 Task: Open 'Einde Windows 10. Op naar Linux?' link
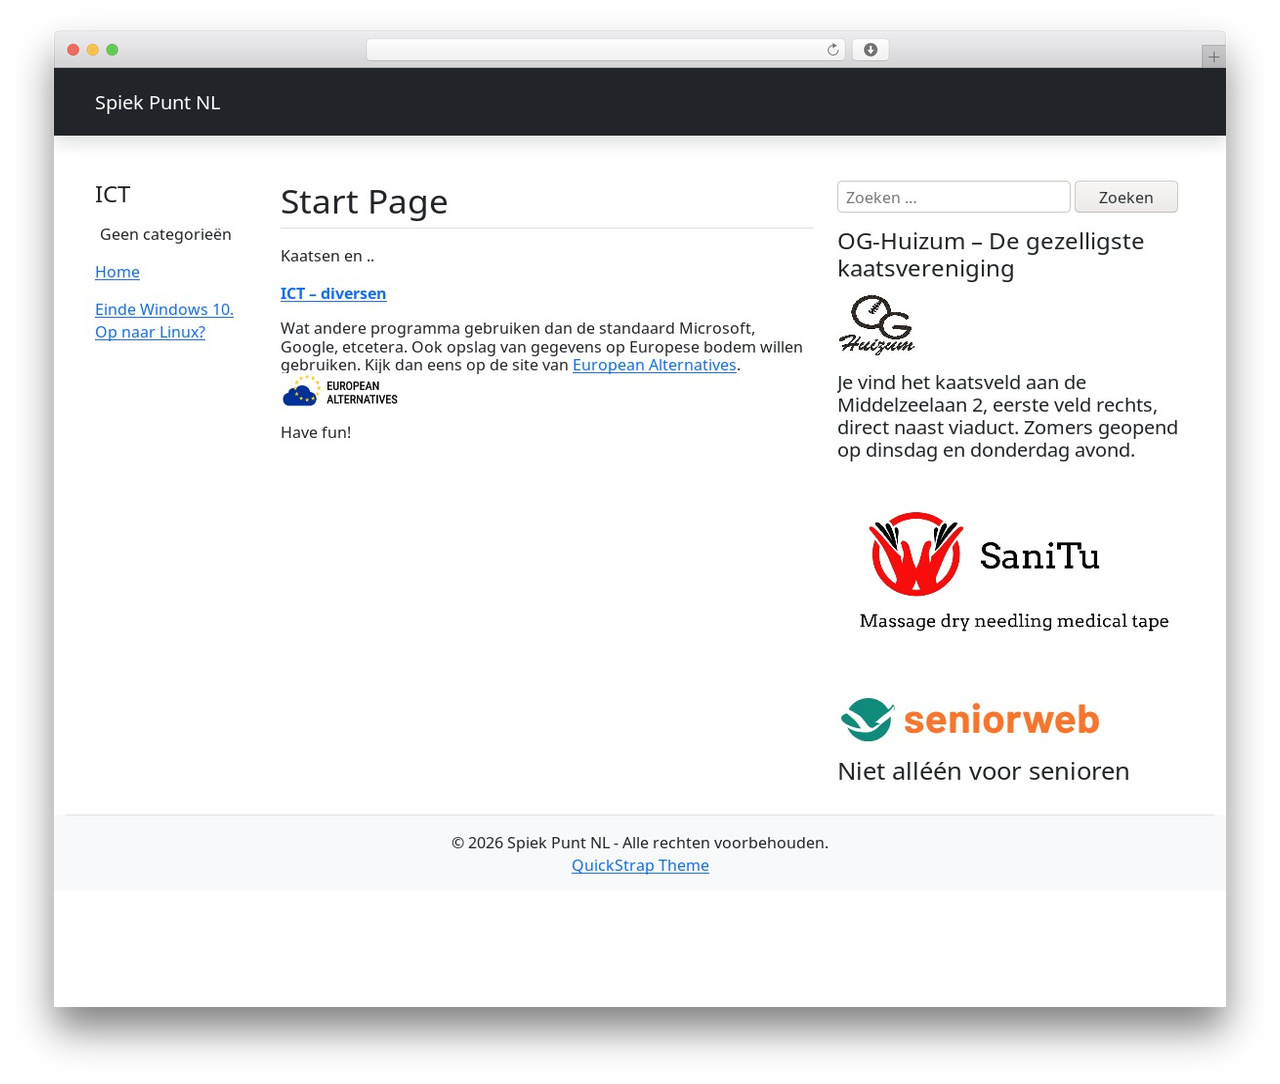click(164, 321)
